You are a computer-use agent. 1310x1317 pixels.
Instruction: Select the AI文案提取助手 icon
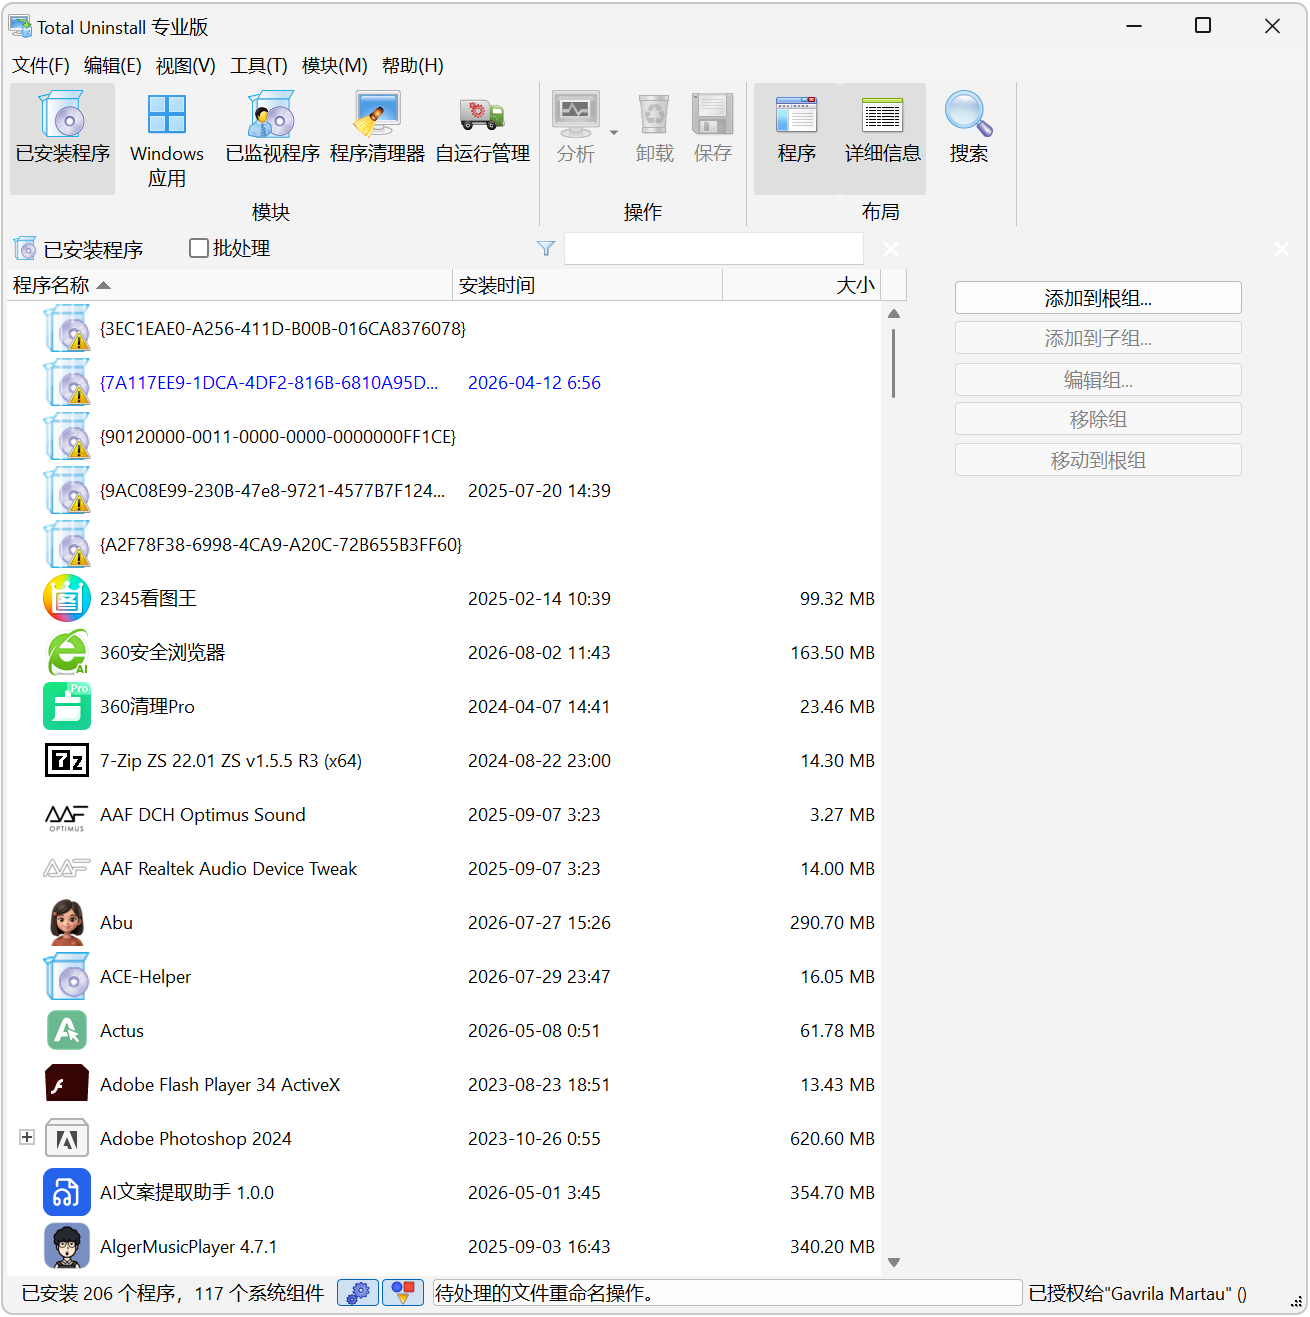(67, 1192)
